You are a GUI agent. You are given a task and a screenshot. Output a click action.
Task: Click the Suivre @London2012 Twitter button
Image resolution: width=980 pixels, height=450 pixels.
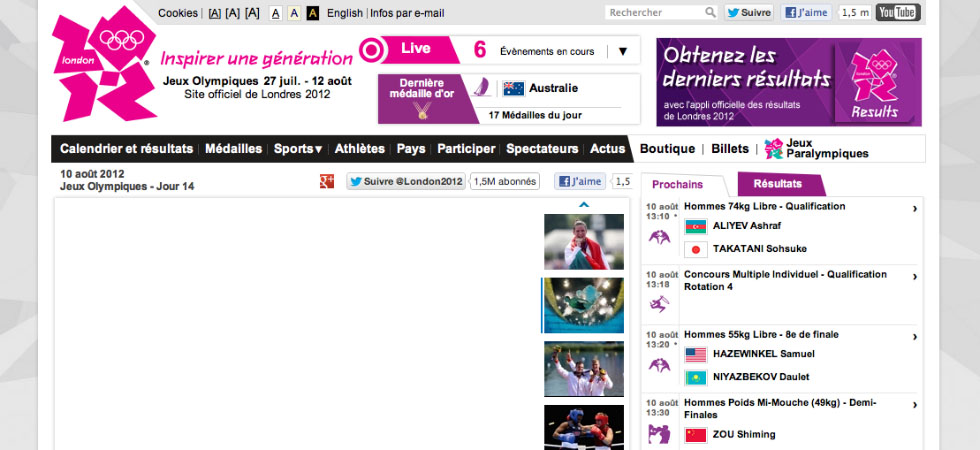coord(405,181)
